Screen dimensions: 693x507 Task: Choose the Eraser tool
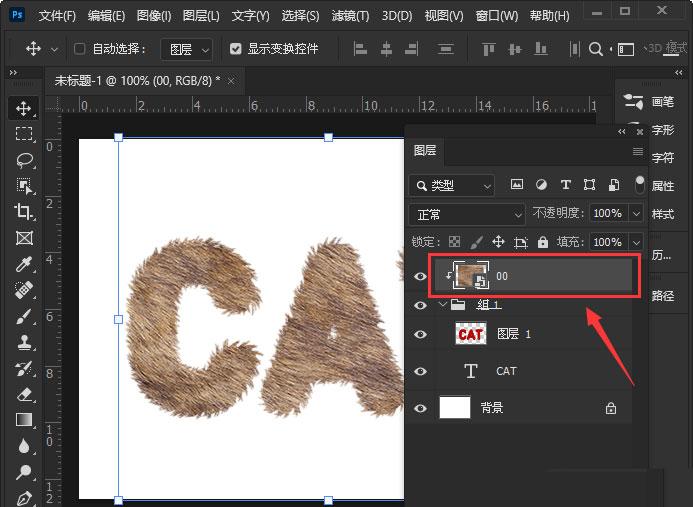(24, 394)
